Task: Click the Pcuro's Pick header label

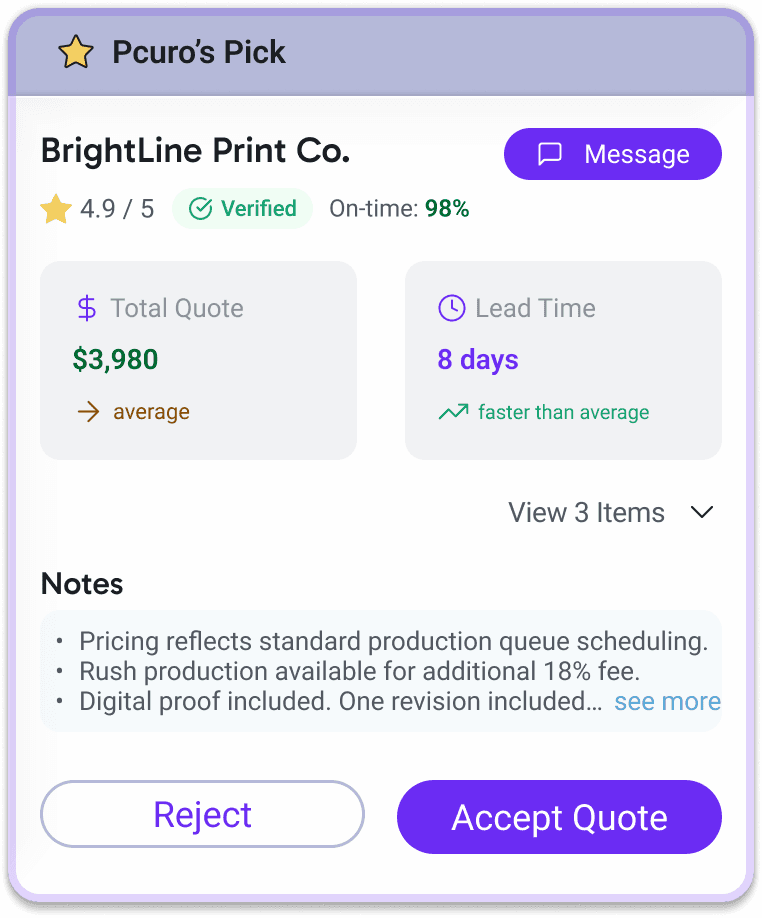Action: (198, 52)
